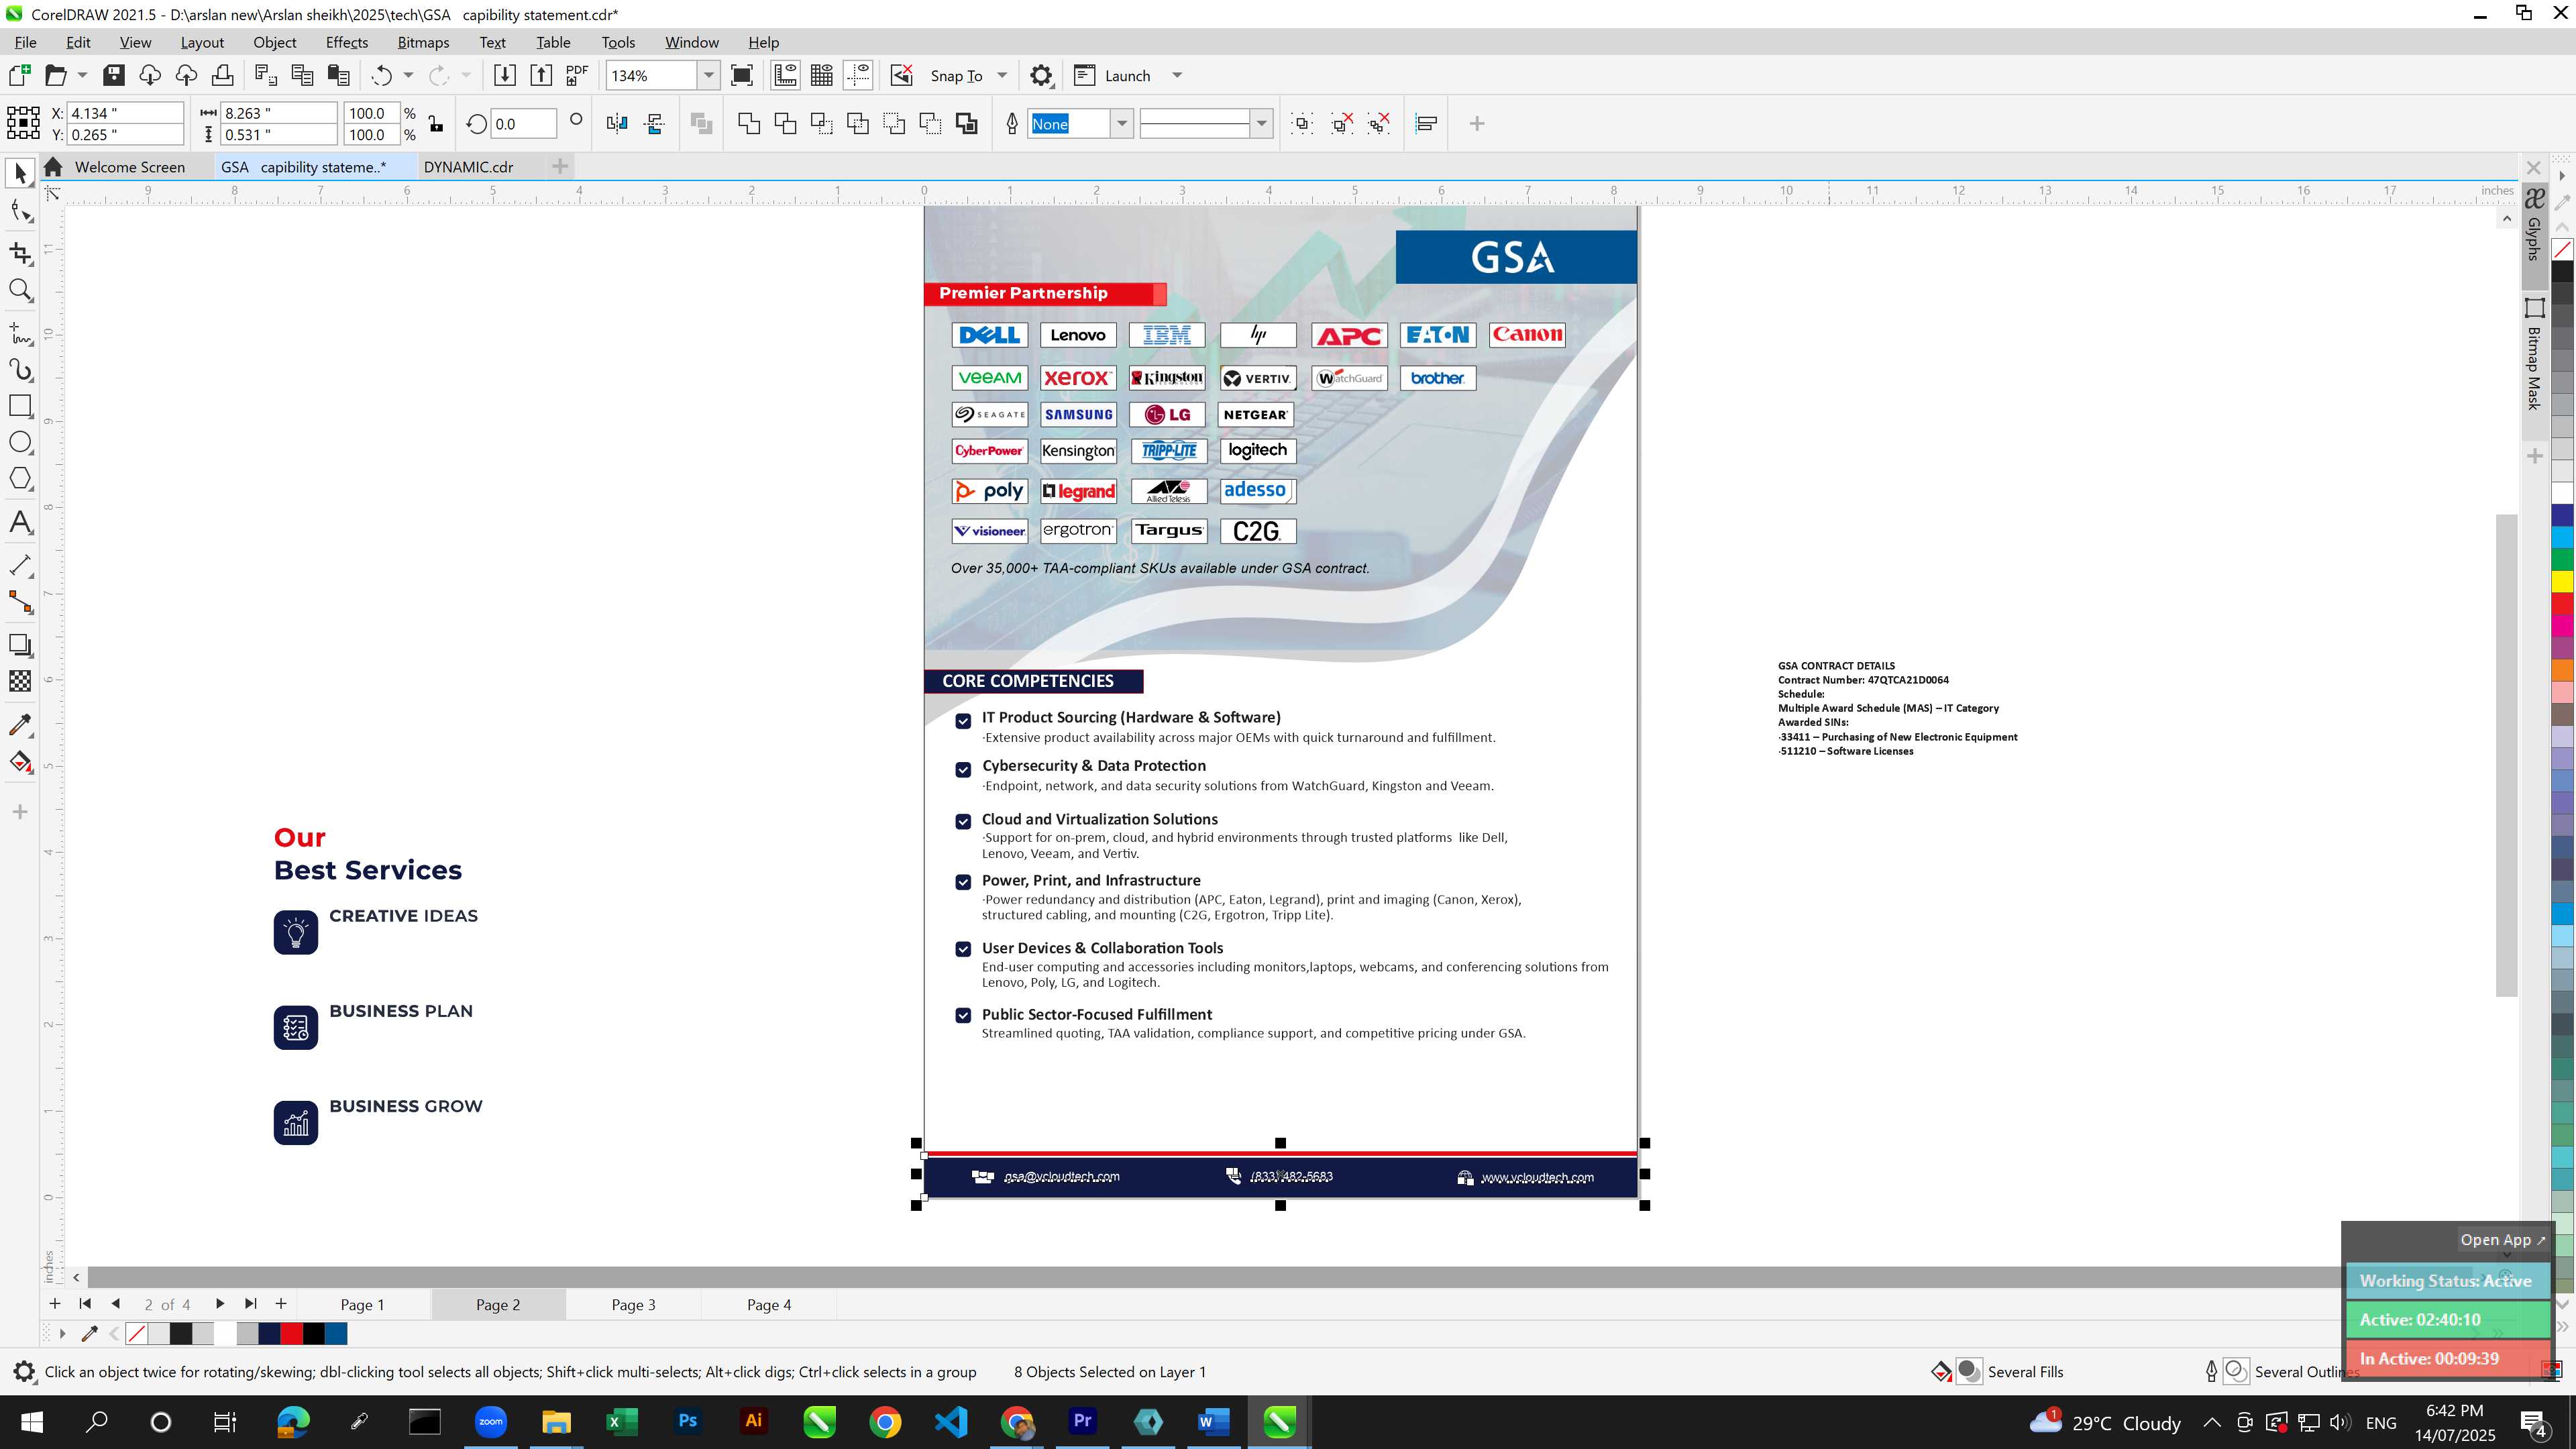2576x1449 pixels.
Task: Select the Rectangle tool
Action: click(x=20, y=405)
